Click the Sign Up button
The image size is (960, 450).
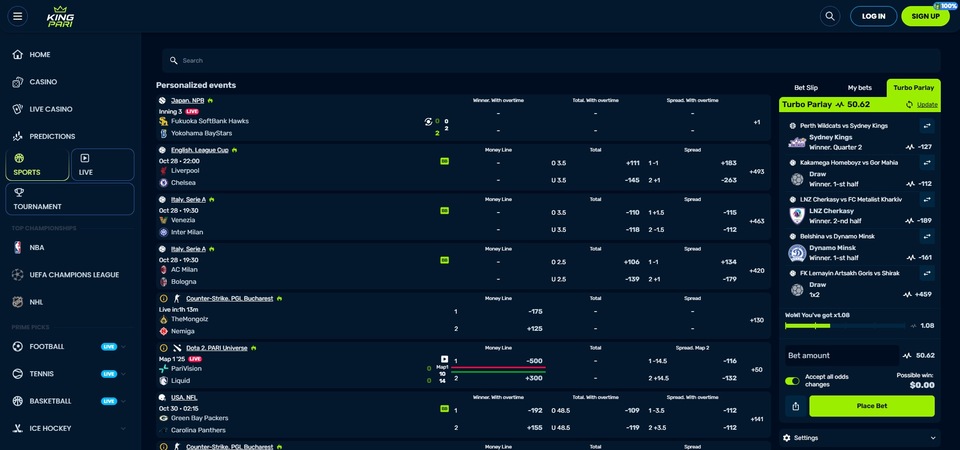pyautogui.click(x=926, y=16)
